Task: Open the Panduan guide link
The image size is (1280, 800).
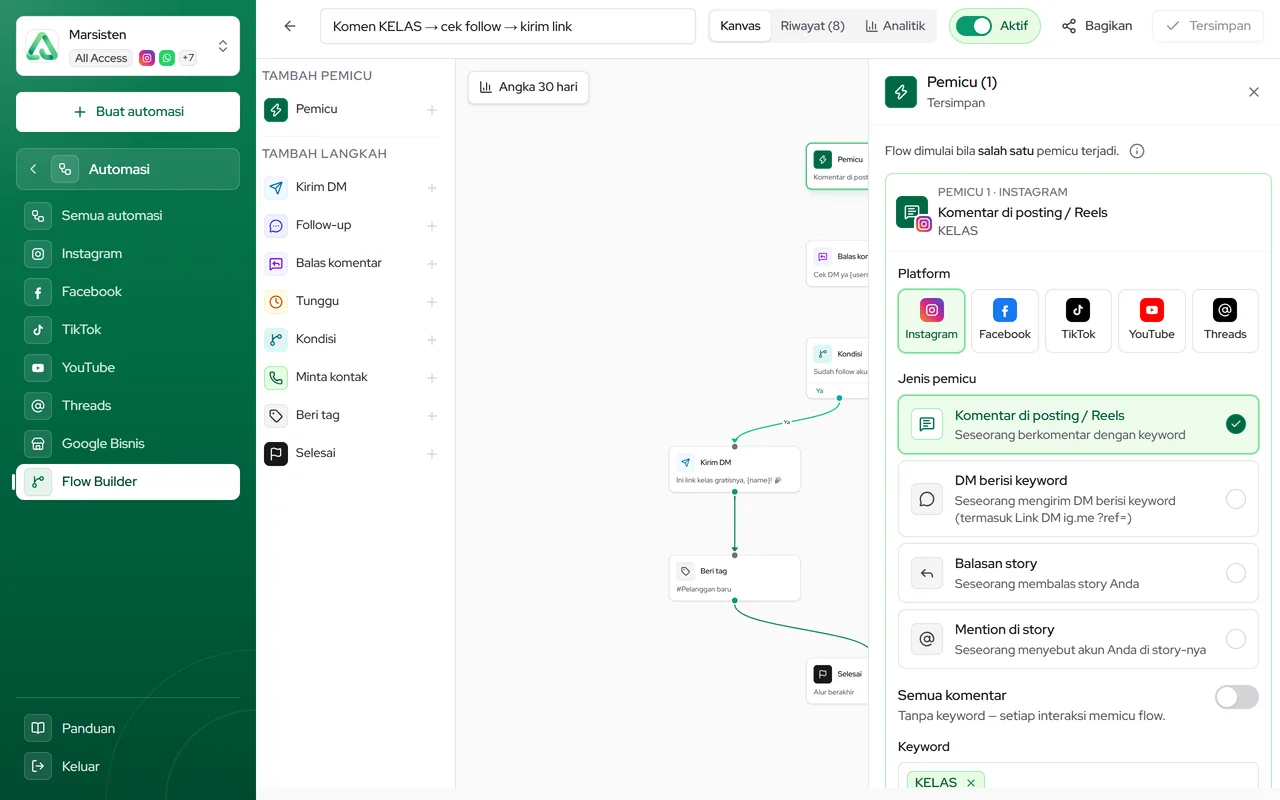Action: pyautogui.click(x=128, y=728)
